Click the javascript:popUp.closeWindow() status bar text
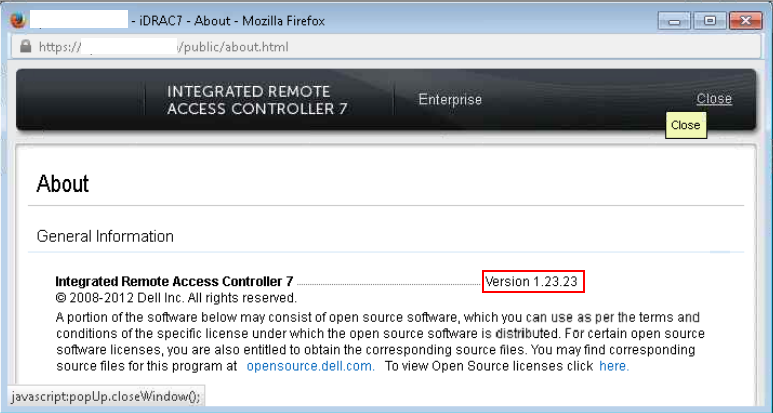 [x=106, y=397]
